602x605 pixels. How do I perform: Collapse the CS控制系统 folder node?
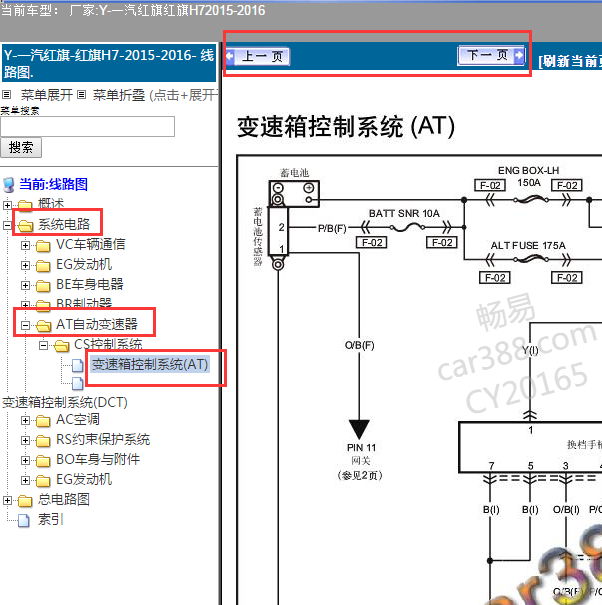coord(44,345)
